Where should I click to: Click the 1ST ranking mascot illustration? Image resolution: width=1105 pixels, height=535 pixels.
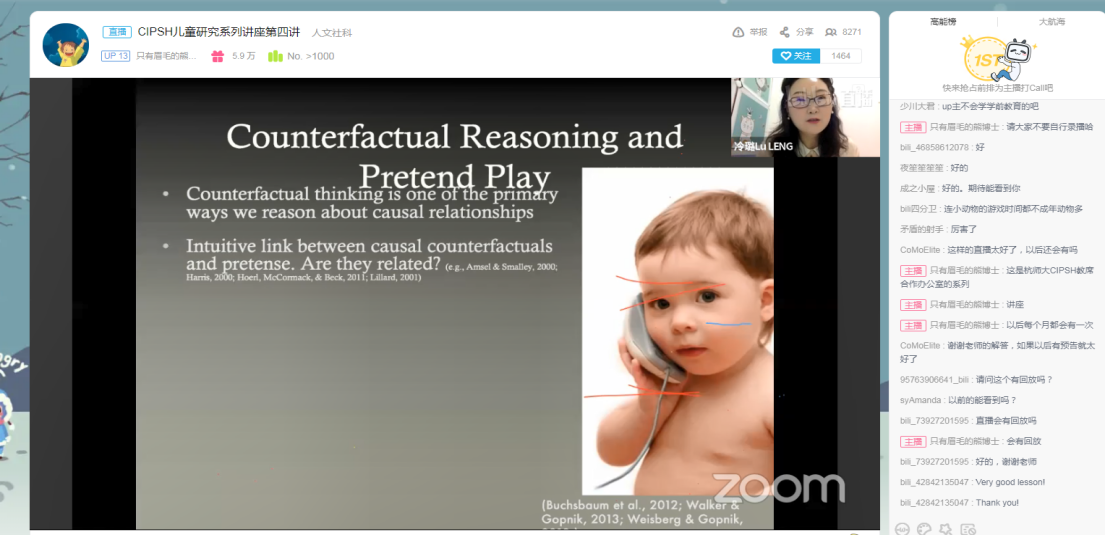(995, 58)
